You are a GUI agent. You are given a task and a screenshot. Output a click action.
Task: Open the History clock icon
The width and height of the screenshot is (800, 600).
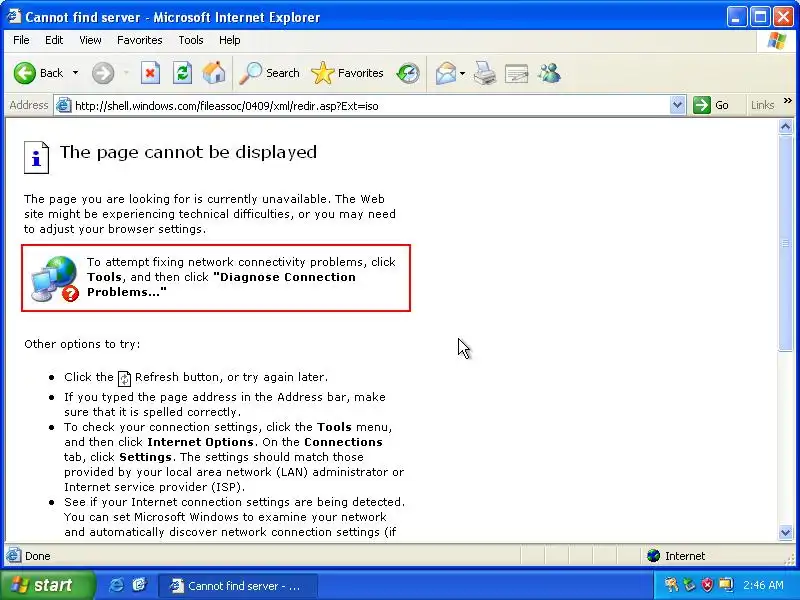(x=408, y=73)
